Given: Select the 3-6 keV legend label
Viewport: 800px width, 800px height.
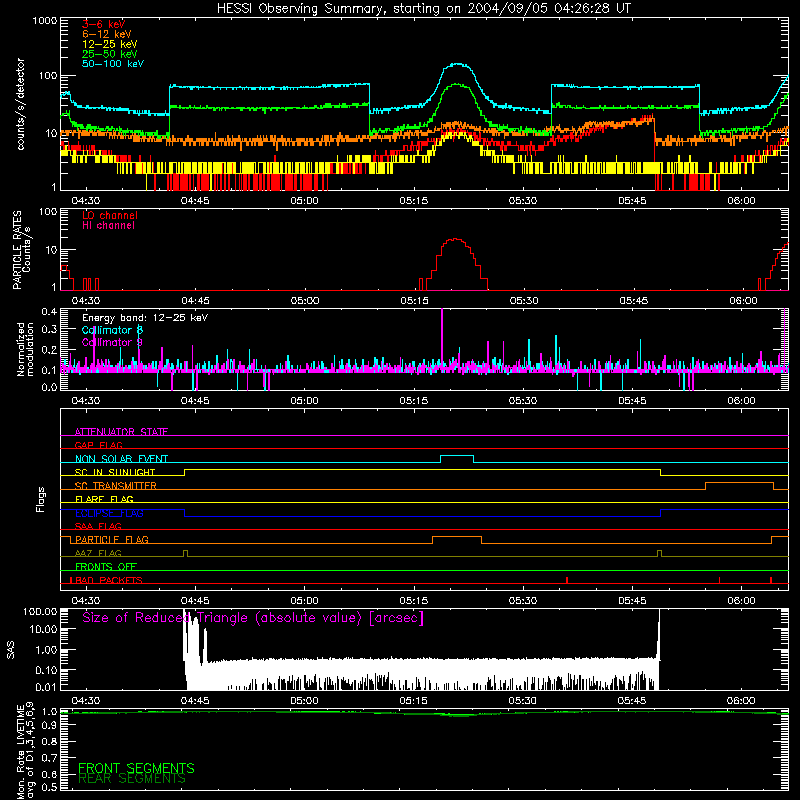Looking at the screenshot, I should point(103,24).
